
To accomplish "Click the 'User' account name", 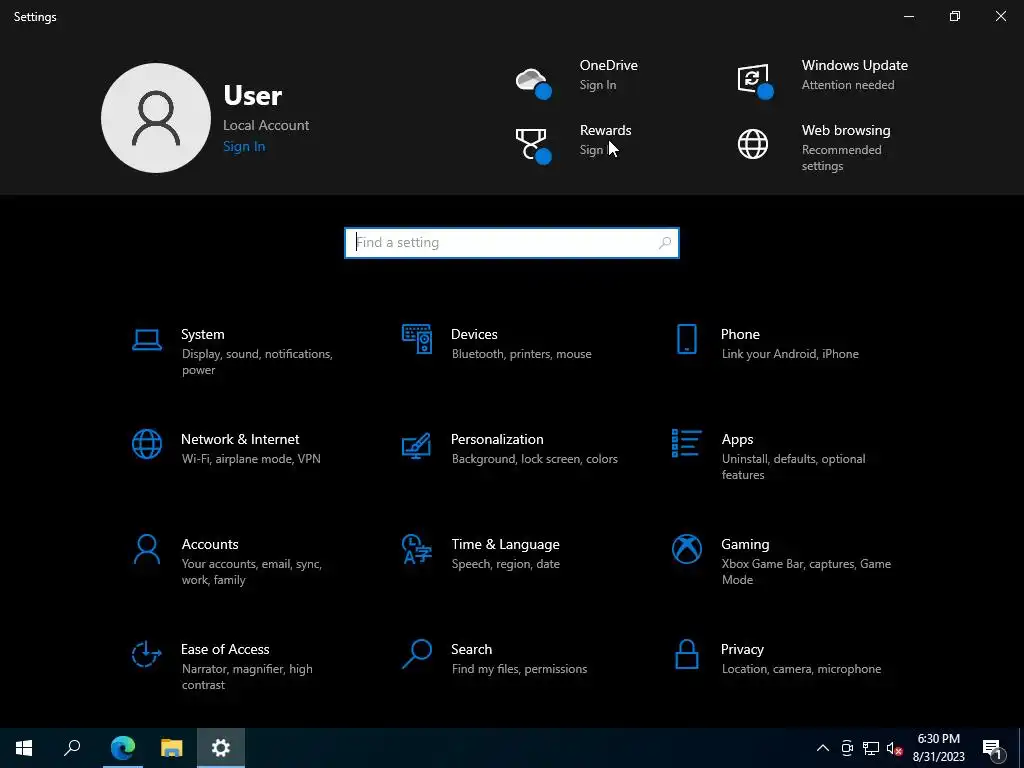I will click(253, 96).
